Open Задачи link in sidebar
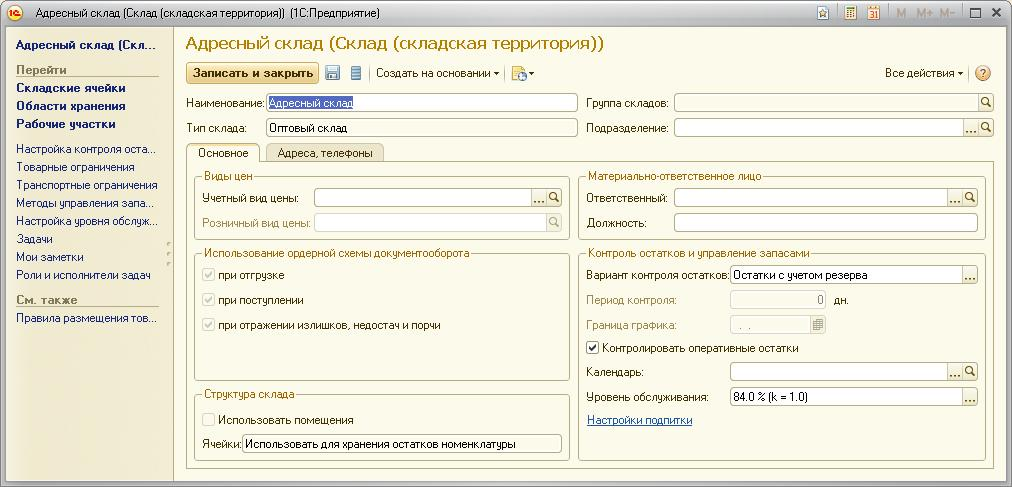The width and height of the screenshot is (1012, 487). tap(34, 239)
